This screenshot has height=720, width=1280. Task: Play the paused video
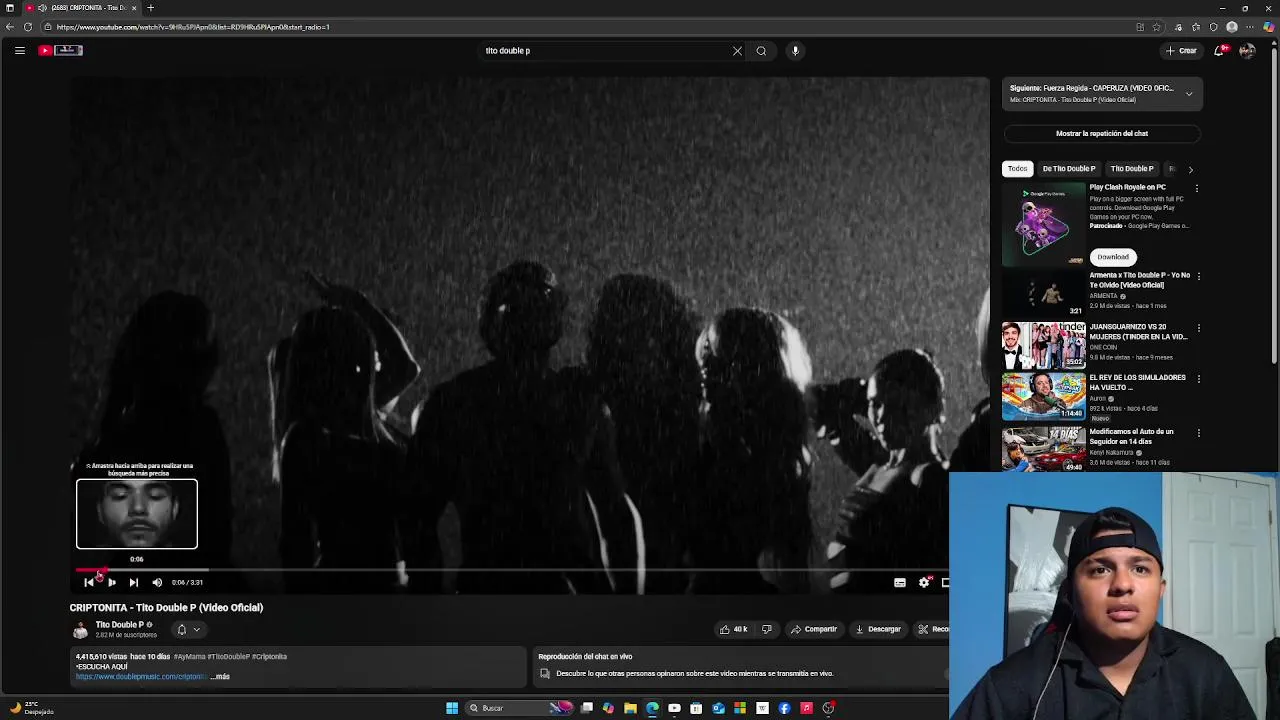point(111,582)
